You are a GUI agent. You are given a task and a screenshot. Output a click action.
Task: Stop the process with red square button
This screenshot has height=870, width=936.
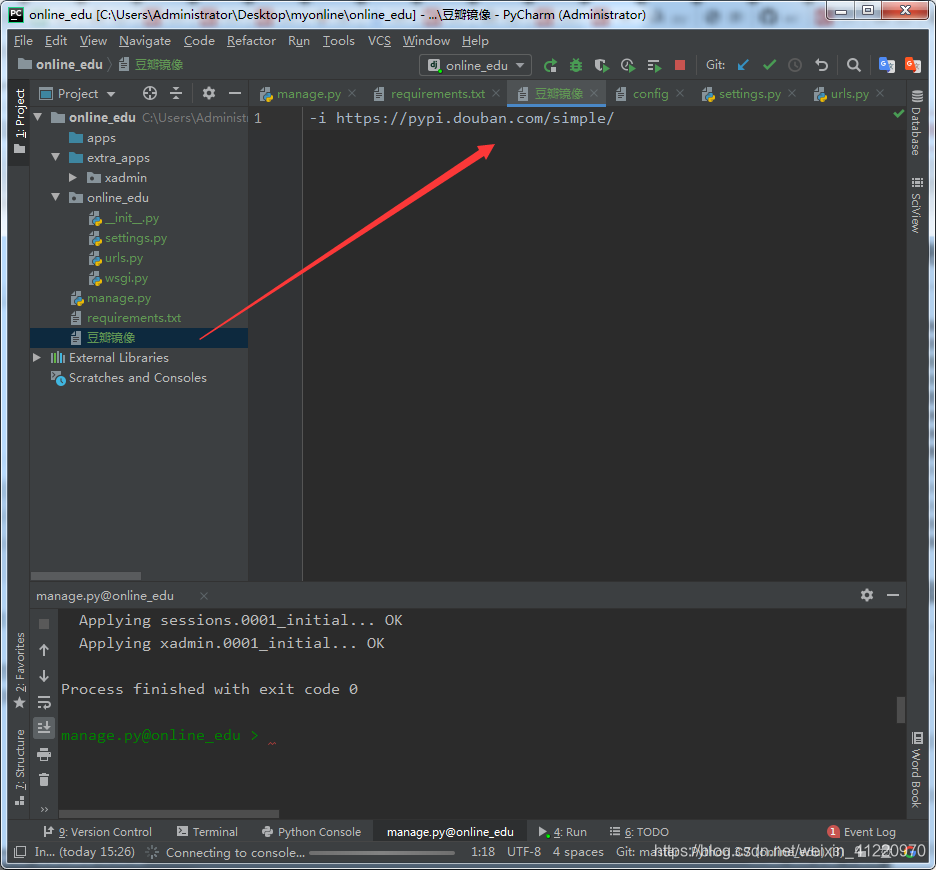[x=679, y=65]
